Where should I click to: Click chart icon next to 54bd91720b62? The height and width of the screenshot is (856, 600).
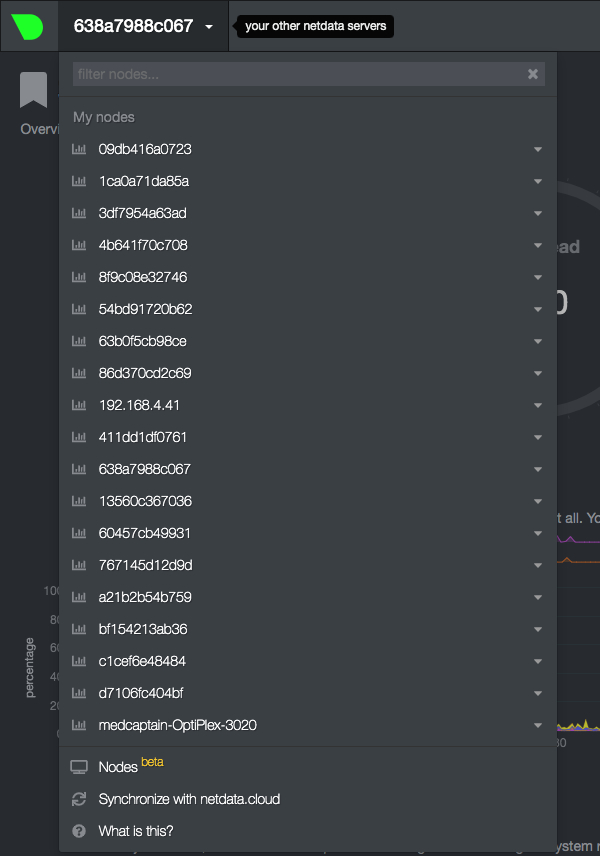79,309
